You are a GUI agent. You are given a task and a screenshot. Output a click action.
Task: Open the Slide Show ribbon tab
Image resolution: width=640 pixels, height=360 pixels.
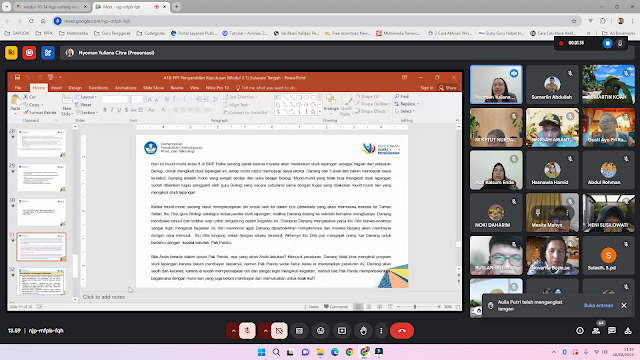coord(153,88)
